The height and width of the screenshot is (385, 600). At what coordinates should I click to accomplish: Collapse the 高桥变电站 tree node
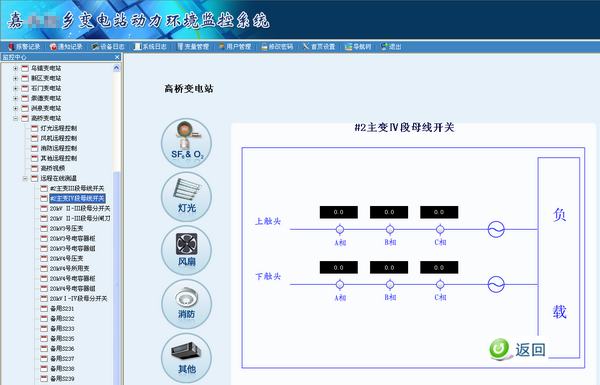tap(15, 119)
